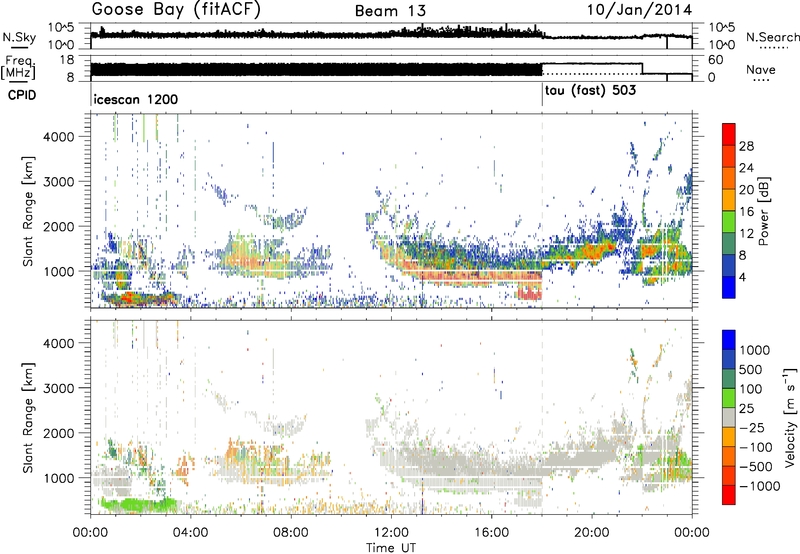Click the "-25" tick on the Velocity scale
The height and width of the screenshot is (554, 800).
[750, 428]
